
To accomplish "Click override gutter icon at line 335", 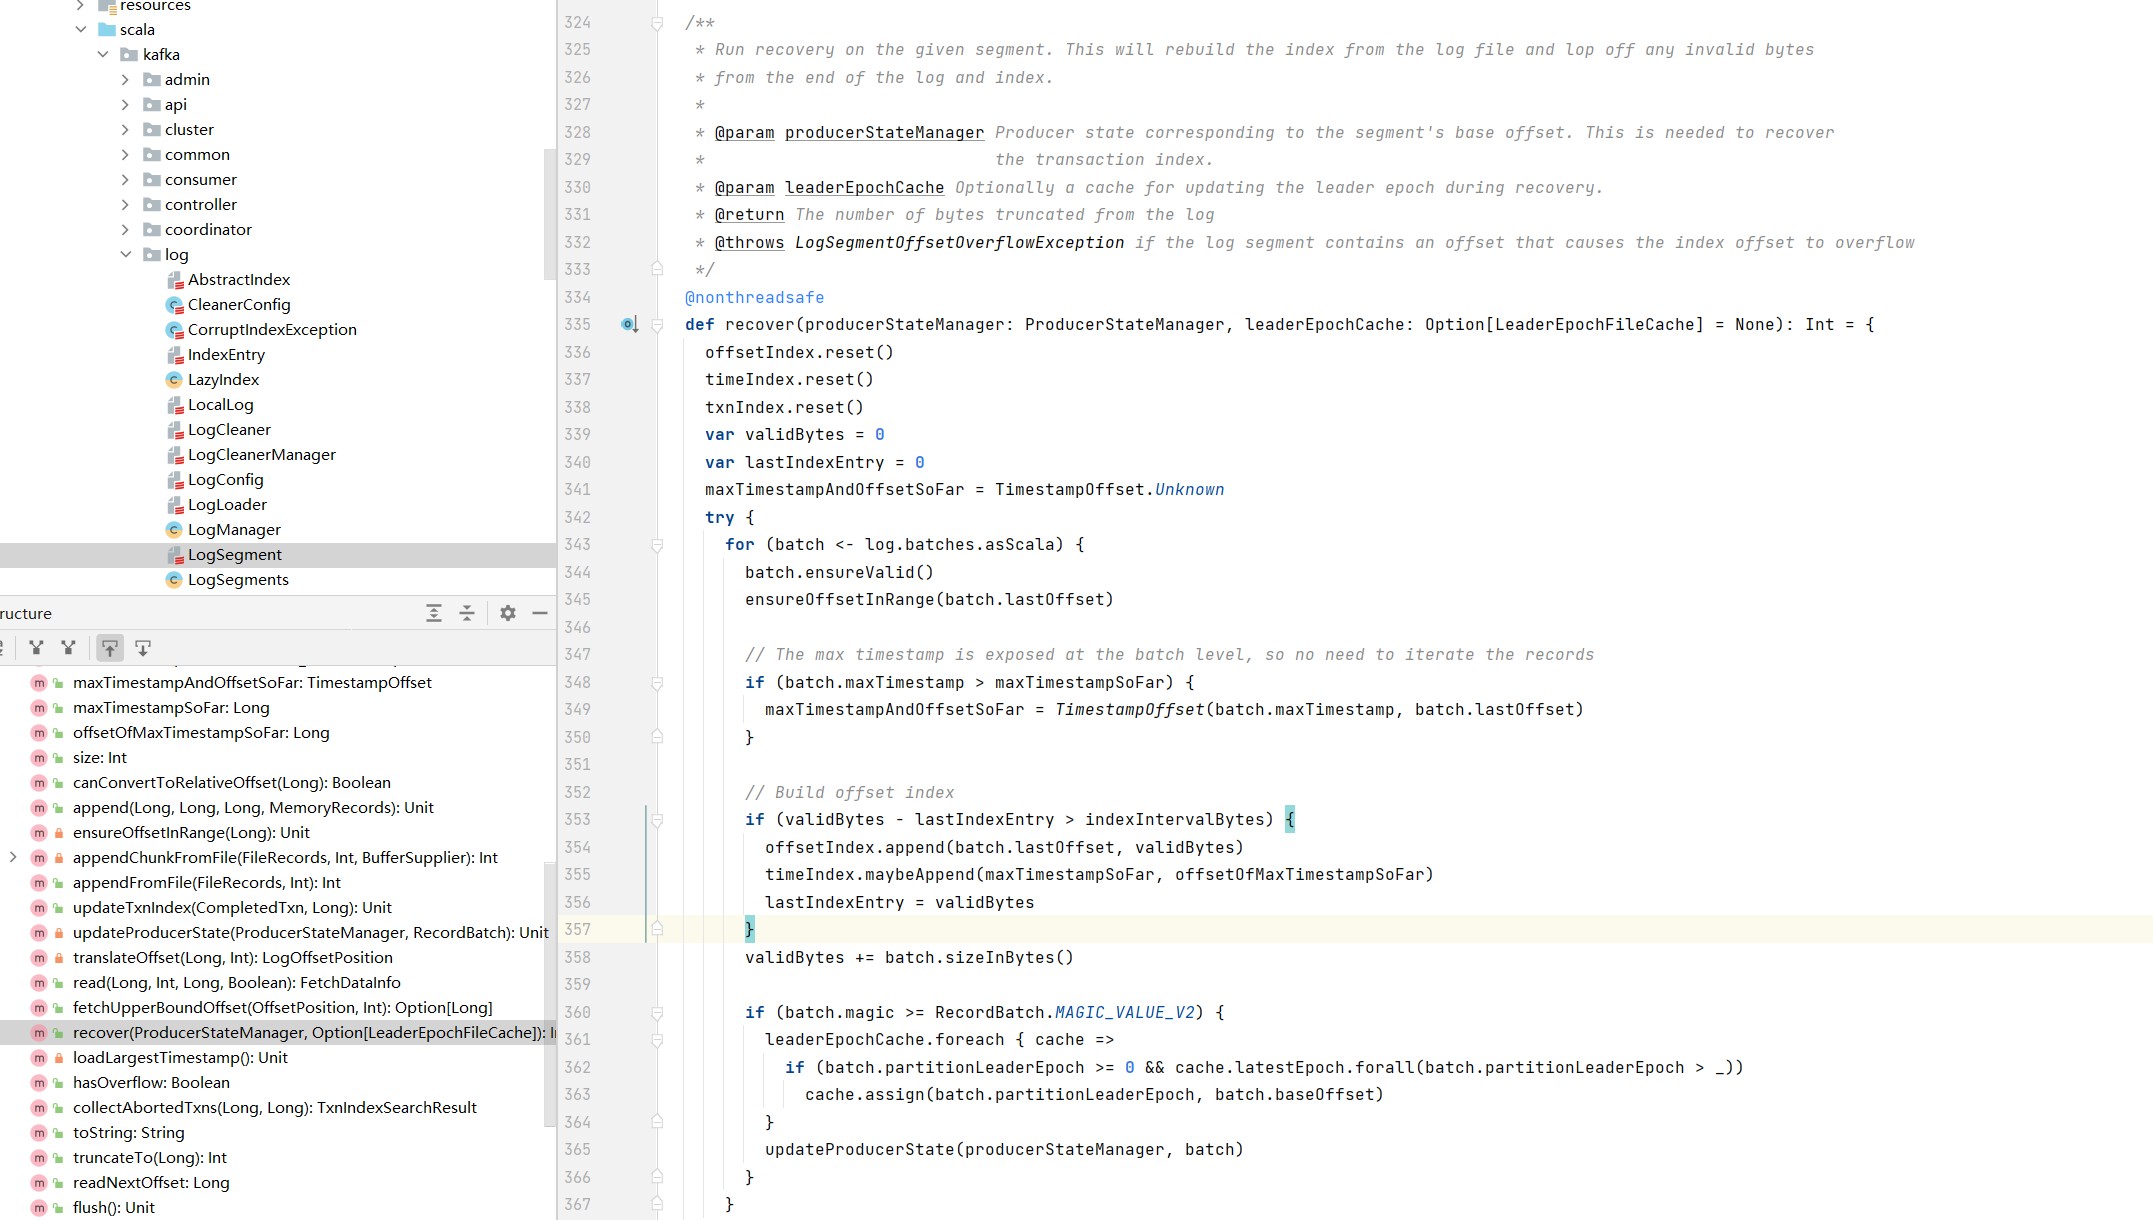I will click(629, 324).
